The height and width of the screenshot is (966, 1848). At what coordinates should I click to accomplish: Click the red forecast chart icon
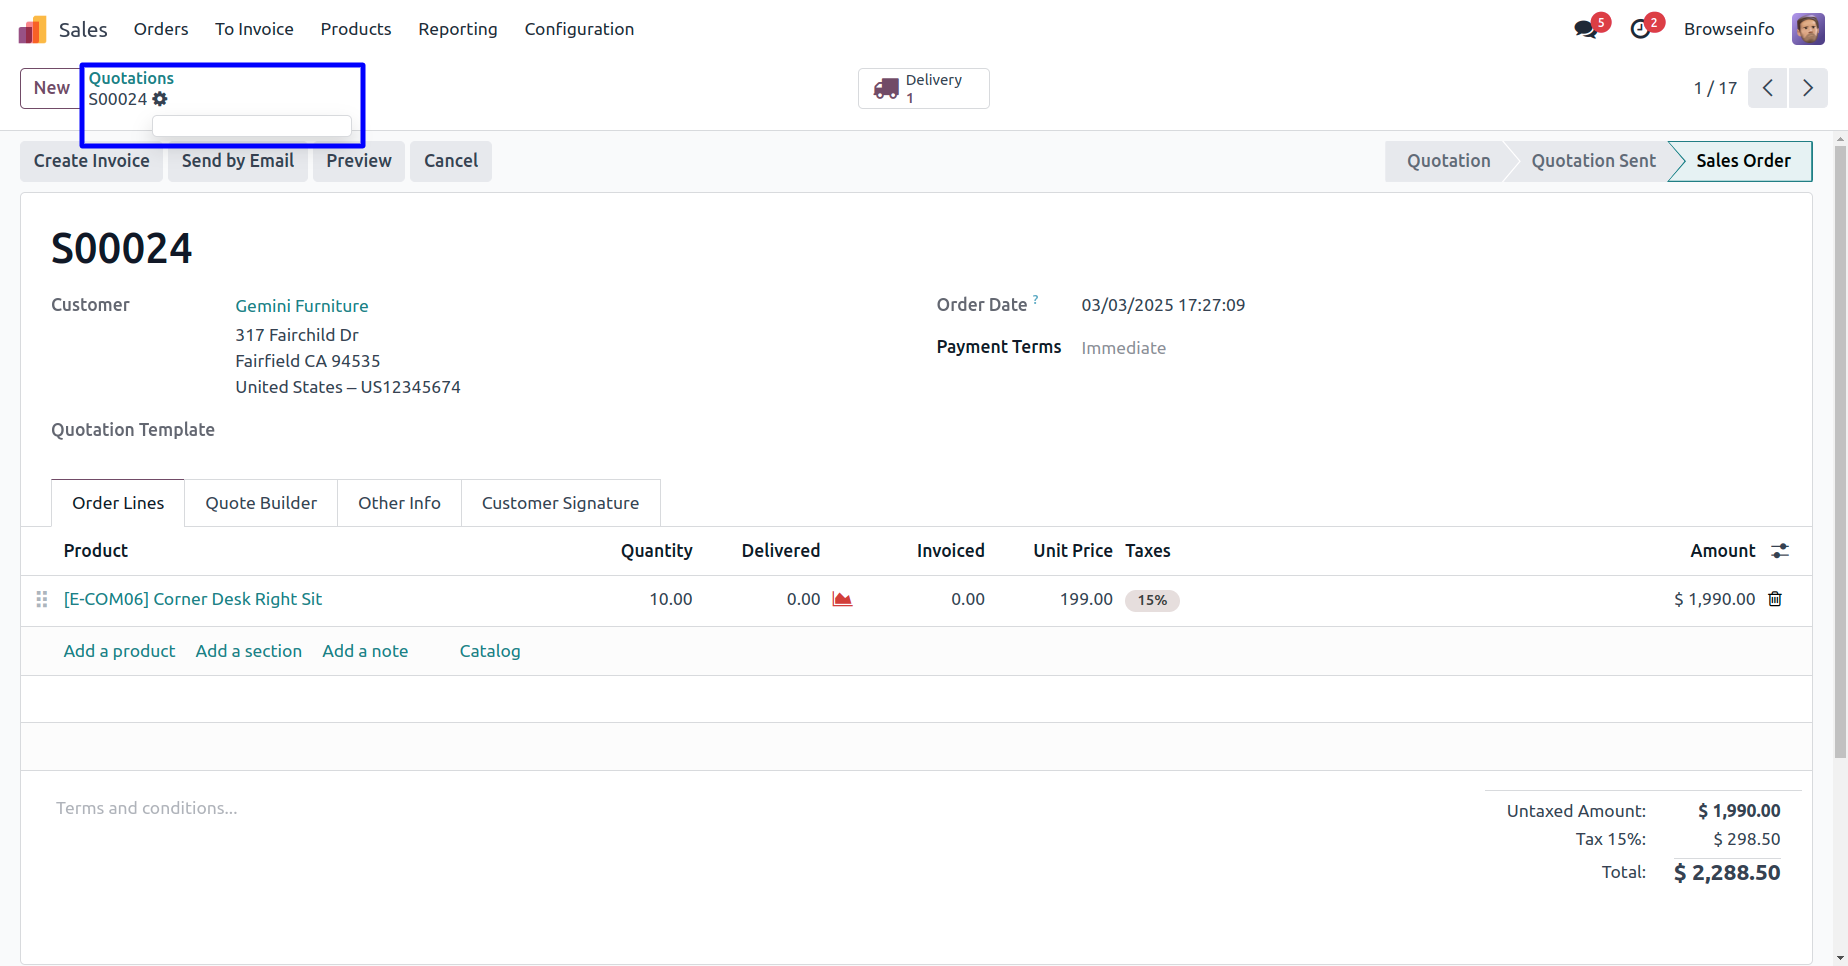point(842,599)
